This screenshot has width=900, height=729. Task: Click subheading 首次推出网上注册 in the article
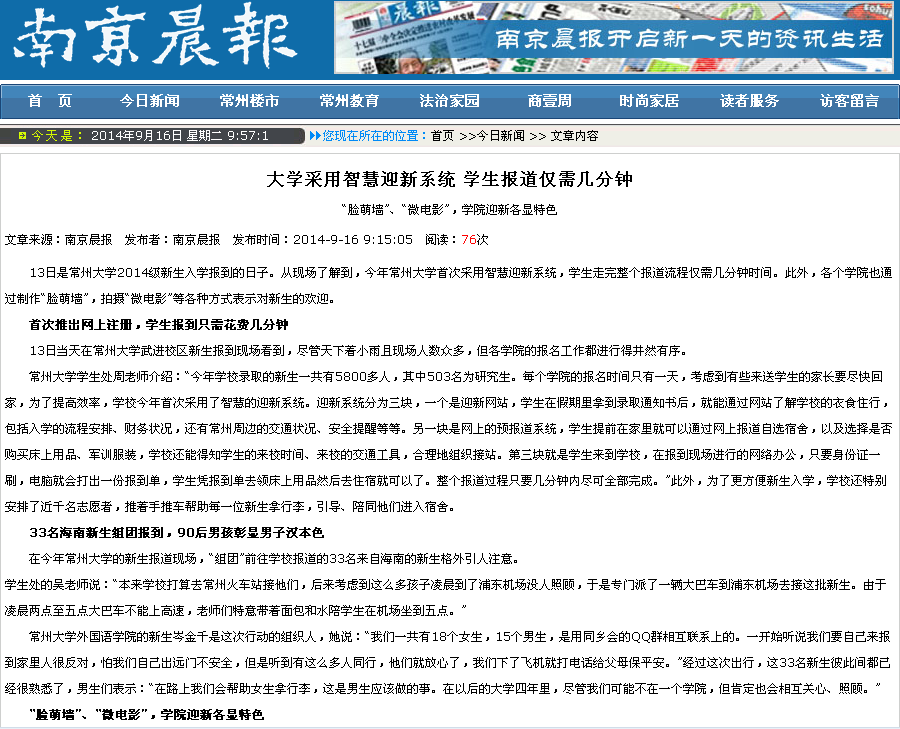158,325
